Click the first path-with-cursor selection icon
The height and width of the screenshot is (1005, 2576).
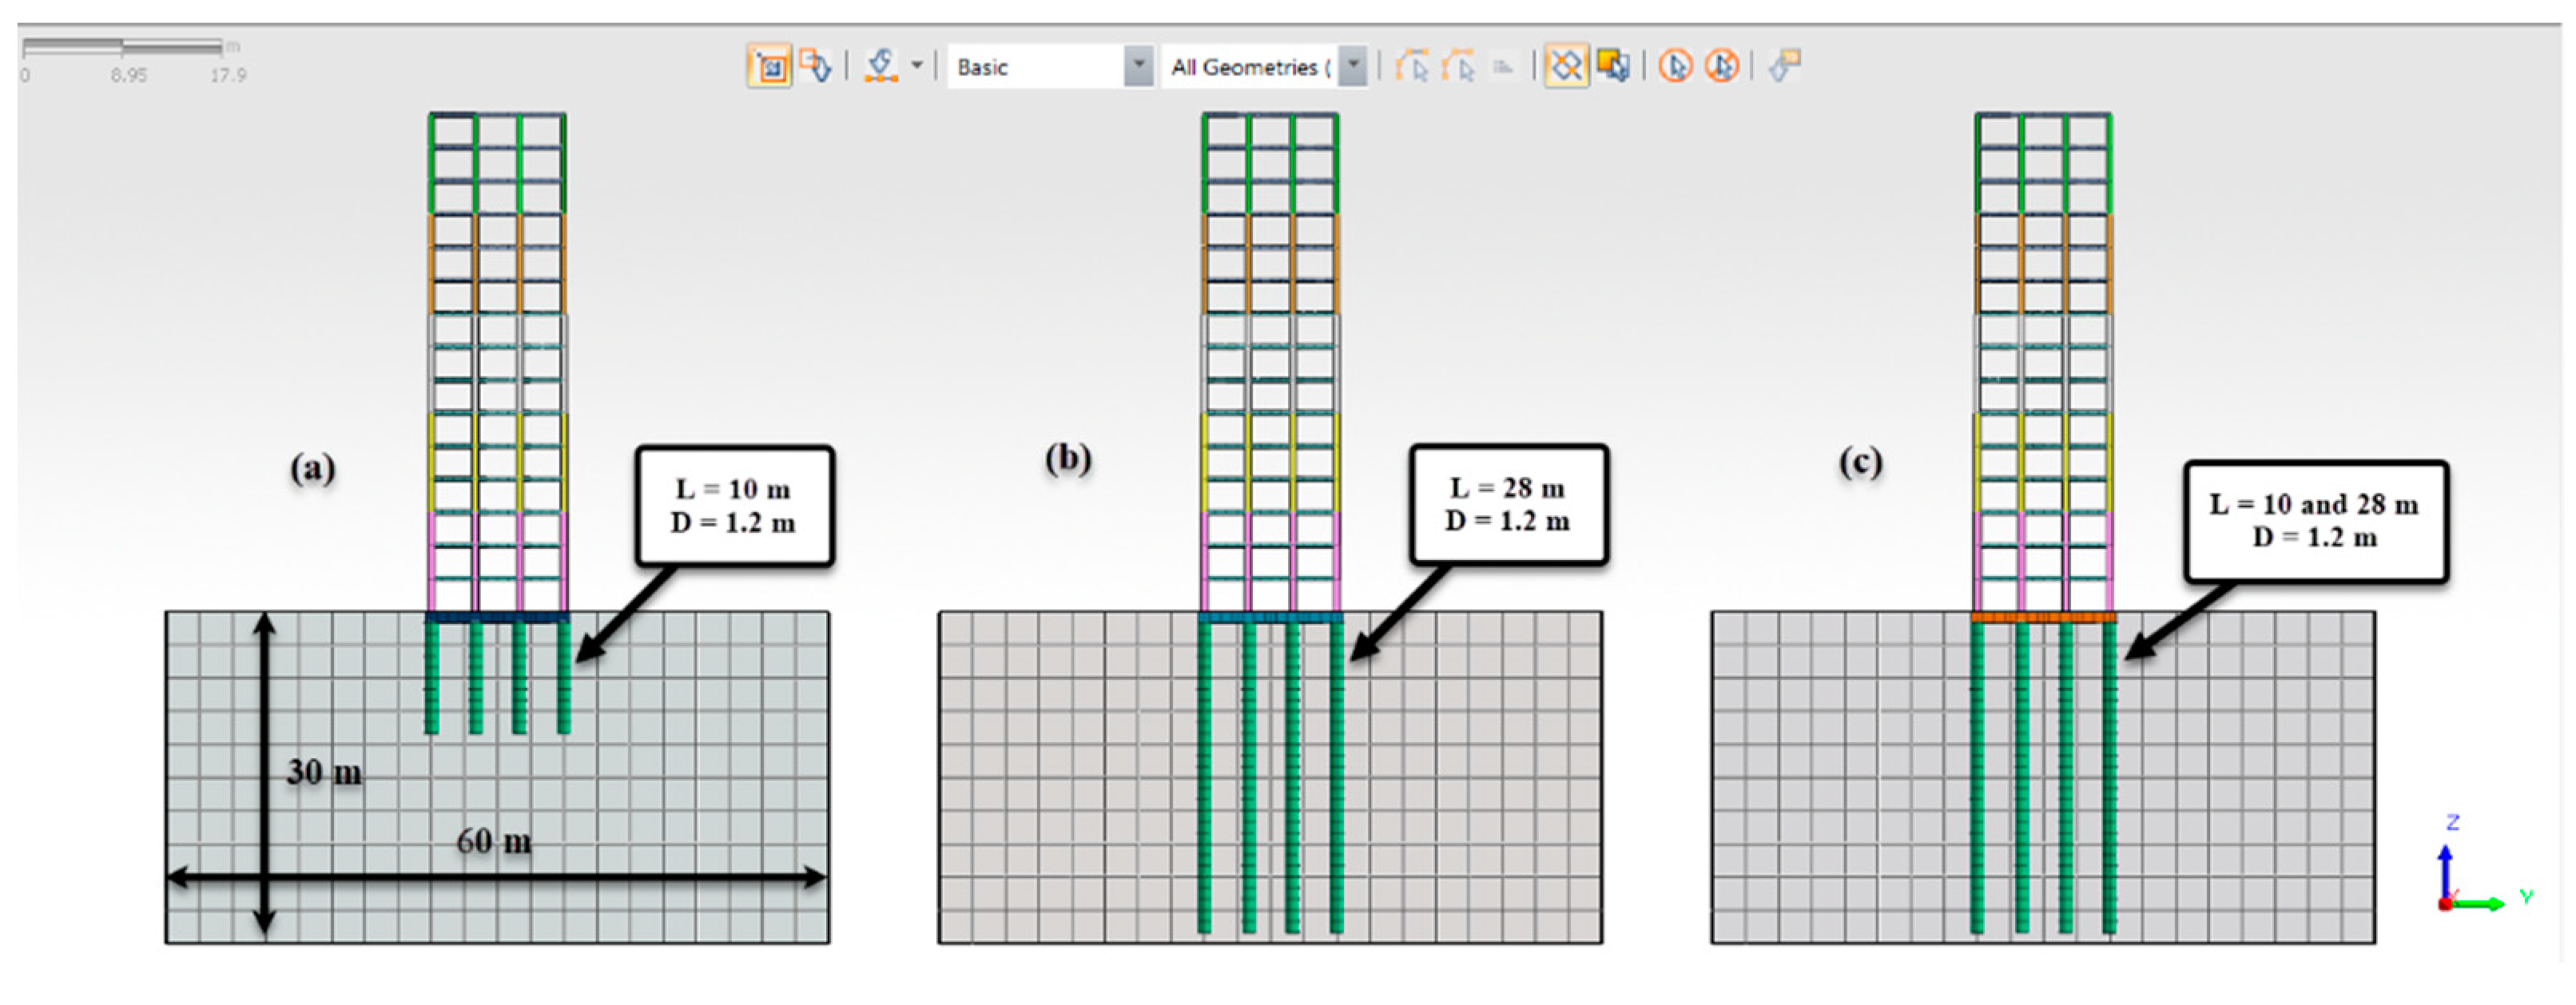1412,67
